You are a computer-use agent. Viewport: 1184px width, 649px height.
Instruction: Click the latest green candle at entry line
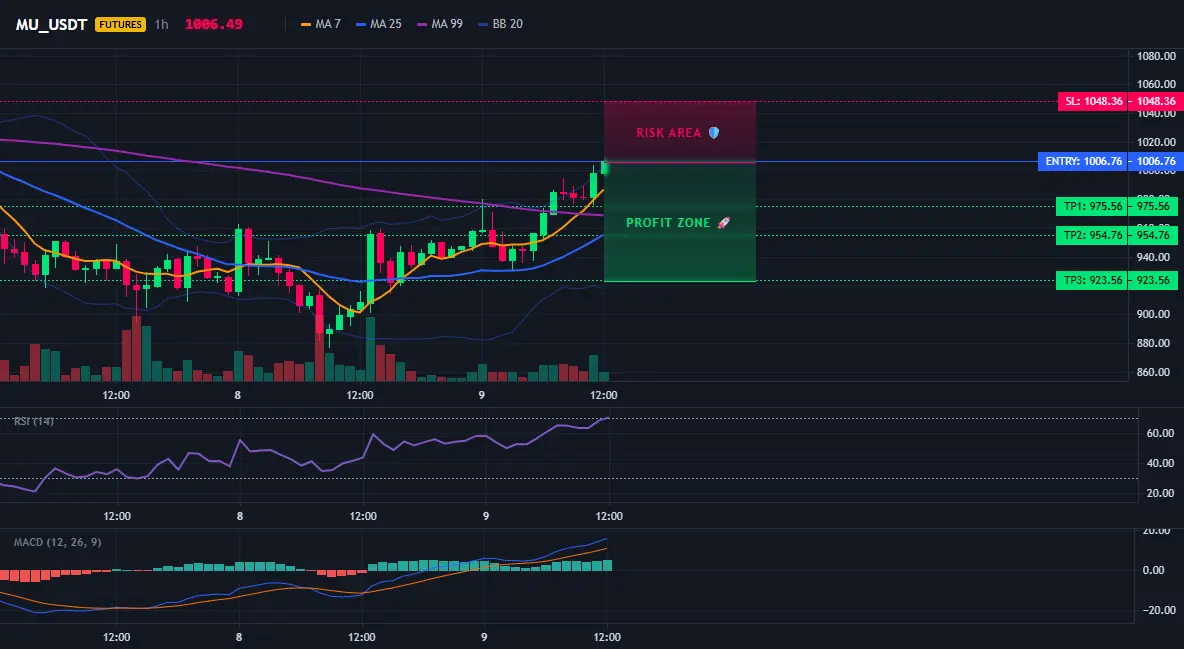point(605,167)
